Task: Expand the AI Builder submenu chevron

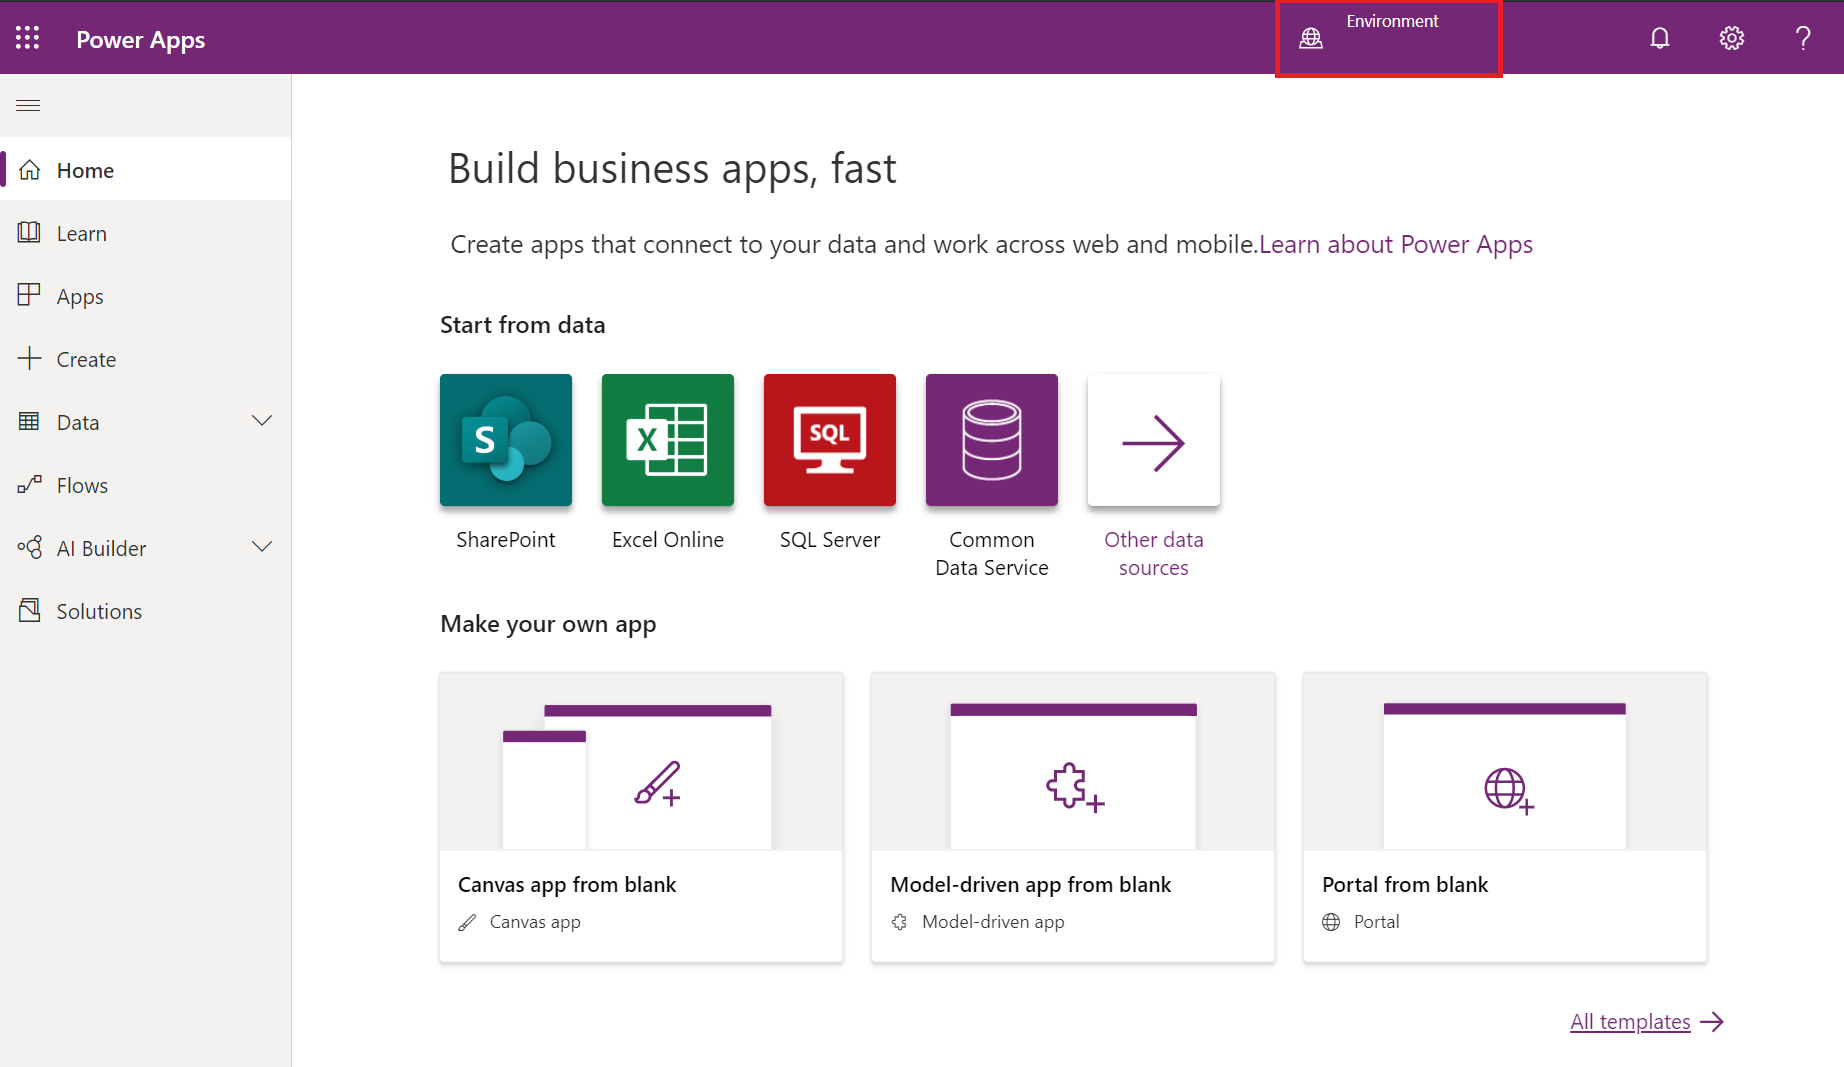Action: [x=262, y=547]
